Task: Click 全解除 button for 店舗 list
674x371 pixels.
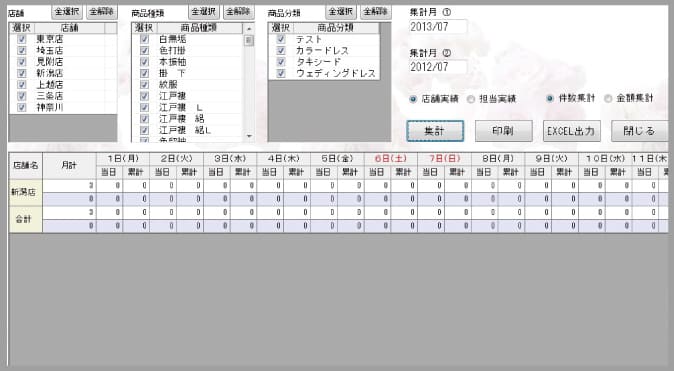Action: [x=102, y=12]
